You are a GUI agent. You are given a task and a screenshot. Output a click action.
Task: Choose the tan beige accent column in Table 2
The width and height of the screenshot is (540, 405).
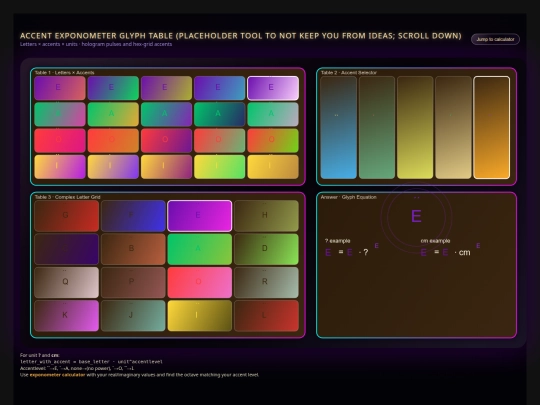453,127
